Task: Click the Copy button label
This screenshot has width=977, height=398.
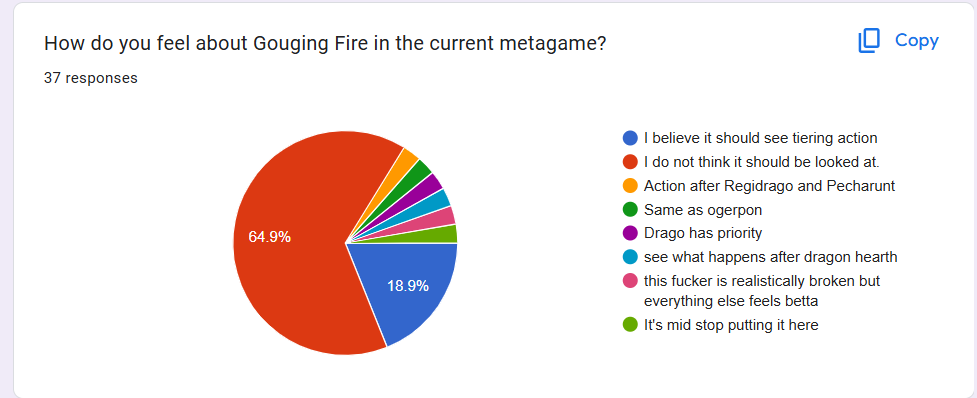Action: tap(917, 40)
